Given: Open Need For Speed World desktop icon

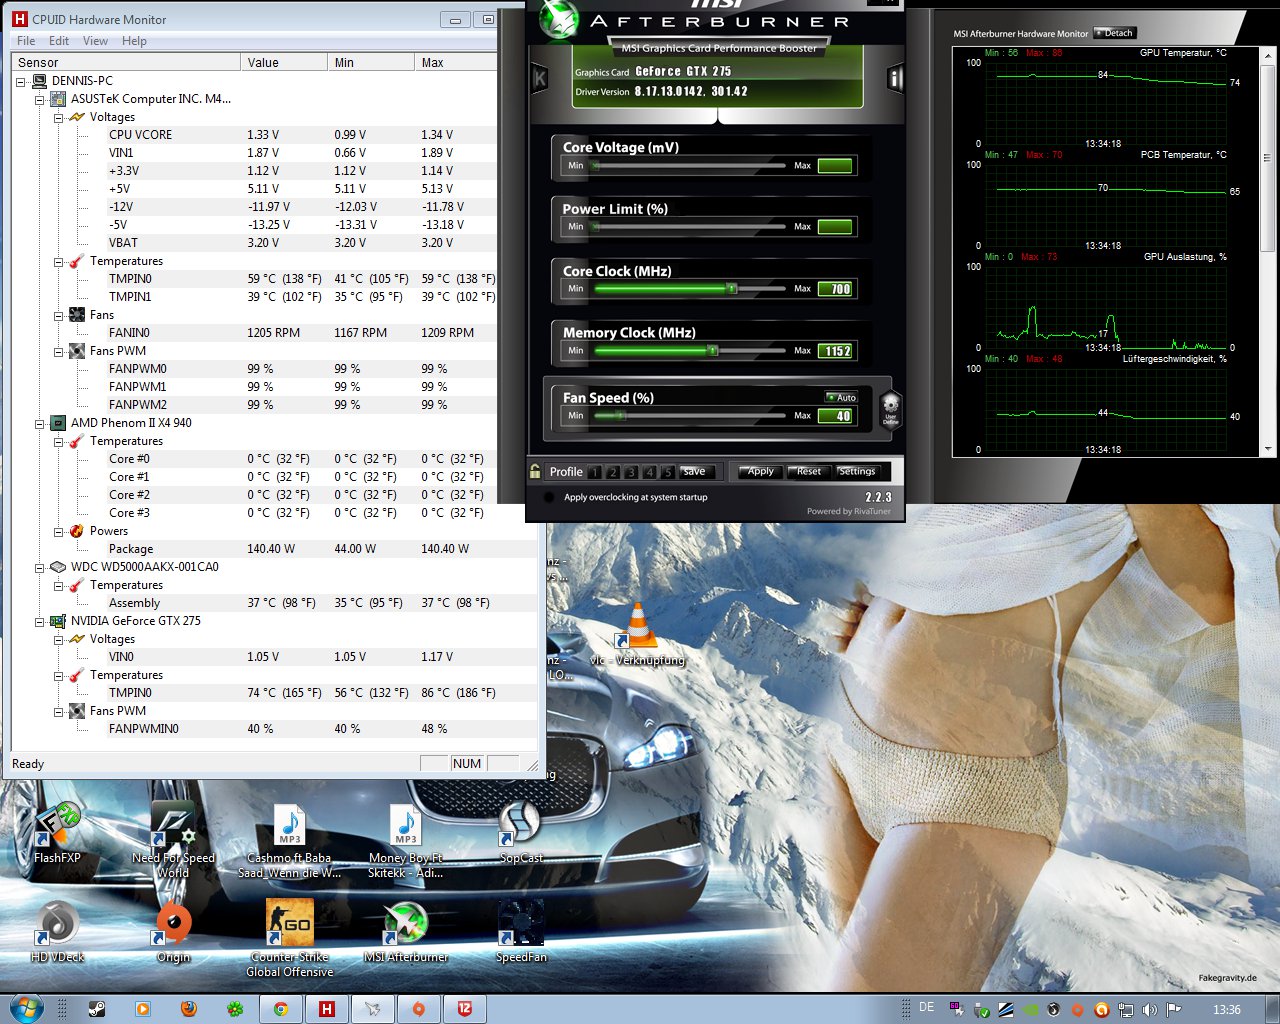Looking at the screenshot, I should tap(172, 840).
